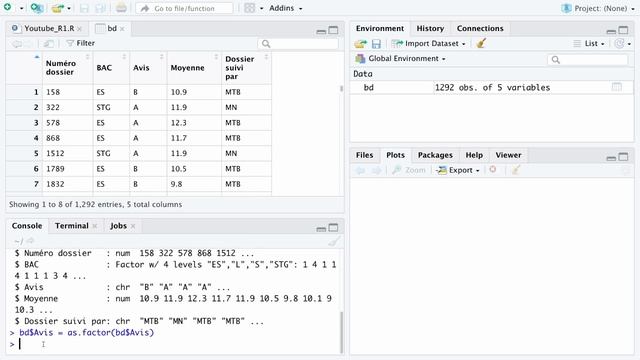The width and height of the screenshot is (640, 360).
Task: Open the Project: (None) menu
Action: pos(598,8)
